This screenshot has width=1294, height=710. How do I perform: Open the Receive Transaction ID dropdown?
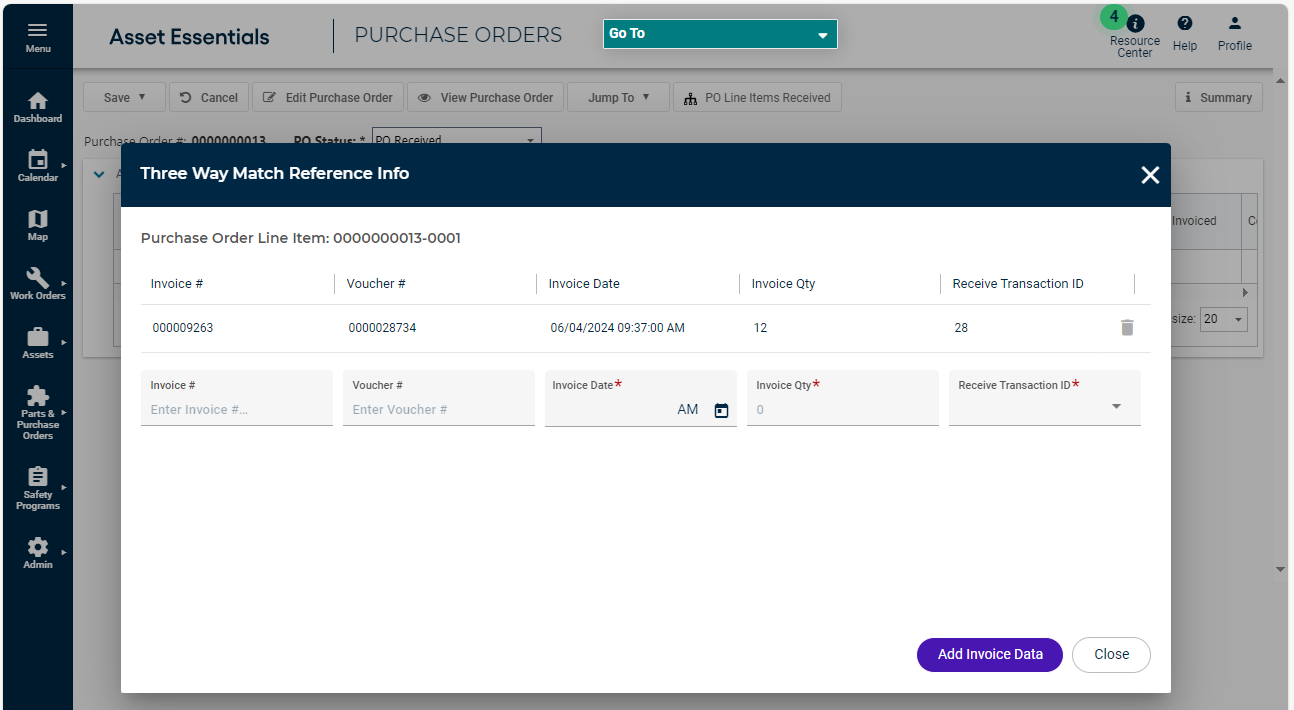pos(1044,398)
